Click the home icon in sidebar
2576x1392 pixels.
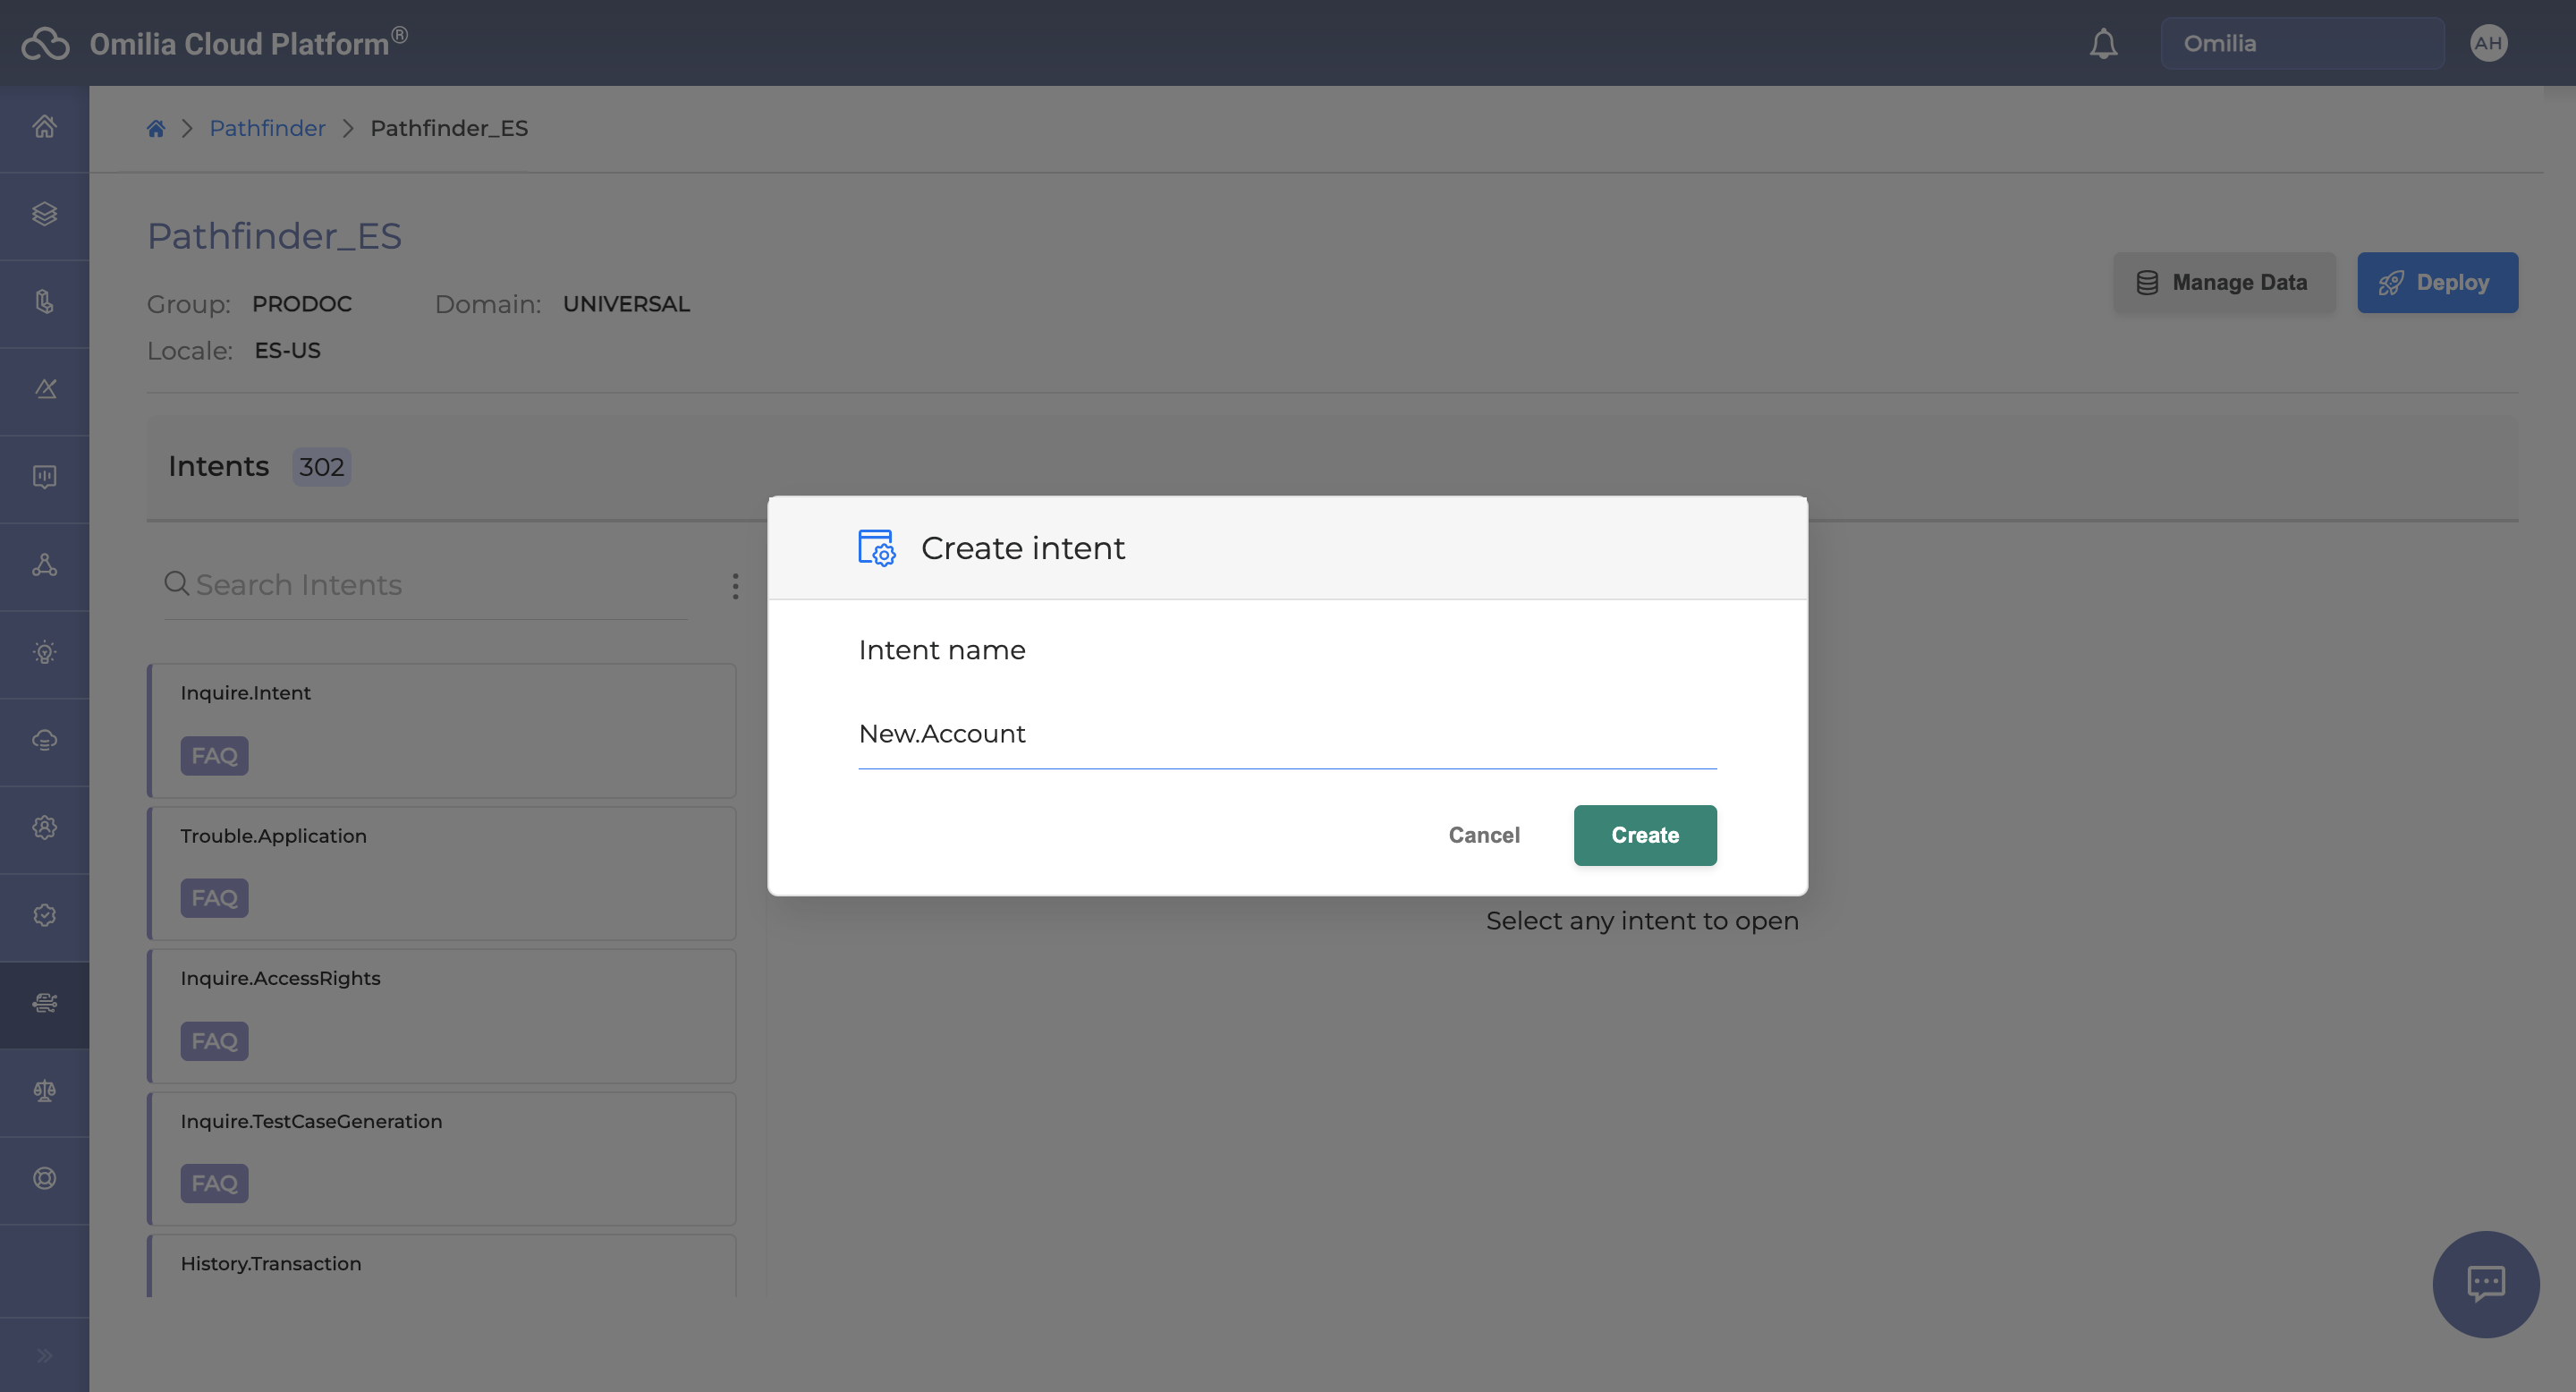pos(44,127)
